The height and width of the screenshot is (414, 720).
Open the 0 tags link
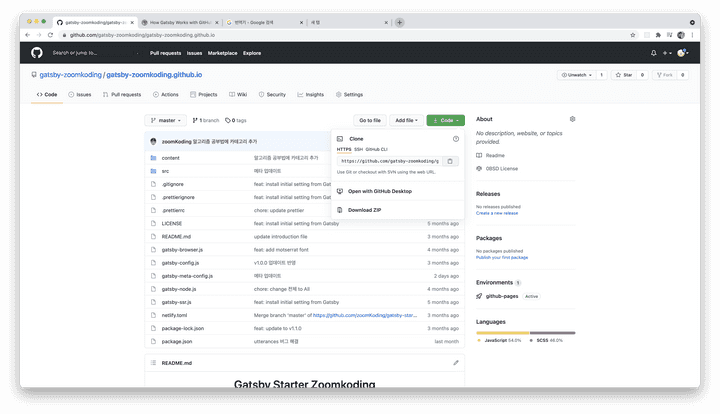[x=236, y=120]
